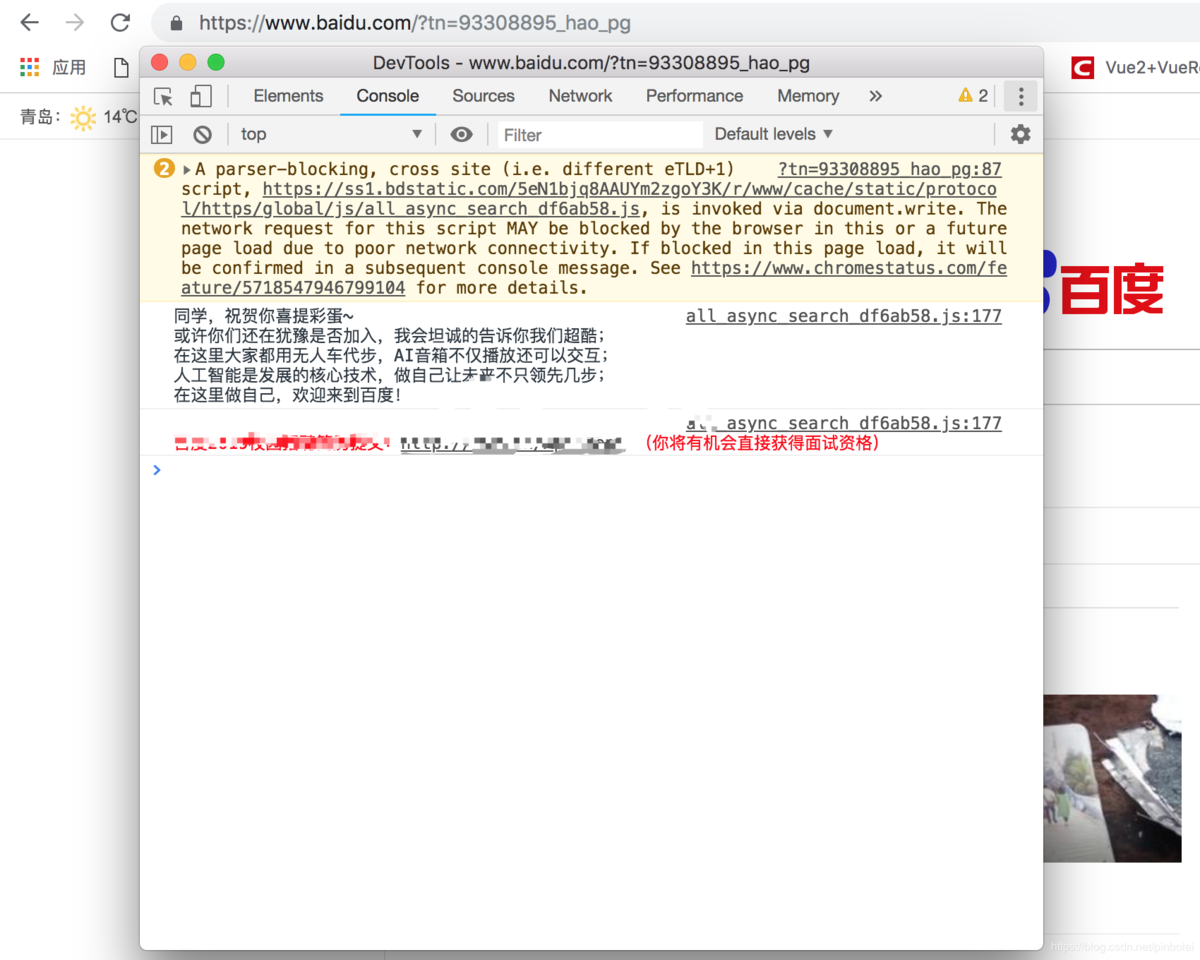Show the console sidebar panel icon
Image resolution: width=1200 pixels, height=960 pixels.
tap(162, 134)
